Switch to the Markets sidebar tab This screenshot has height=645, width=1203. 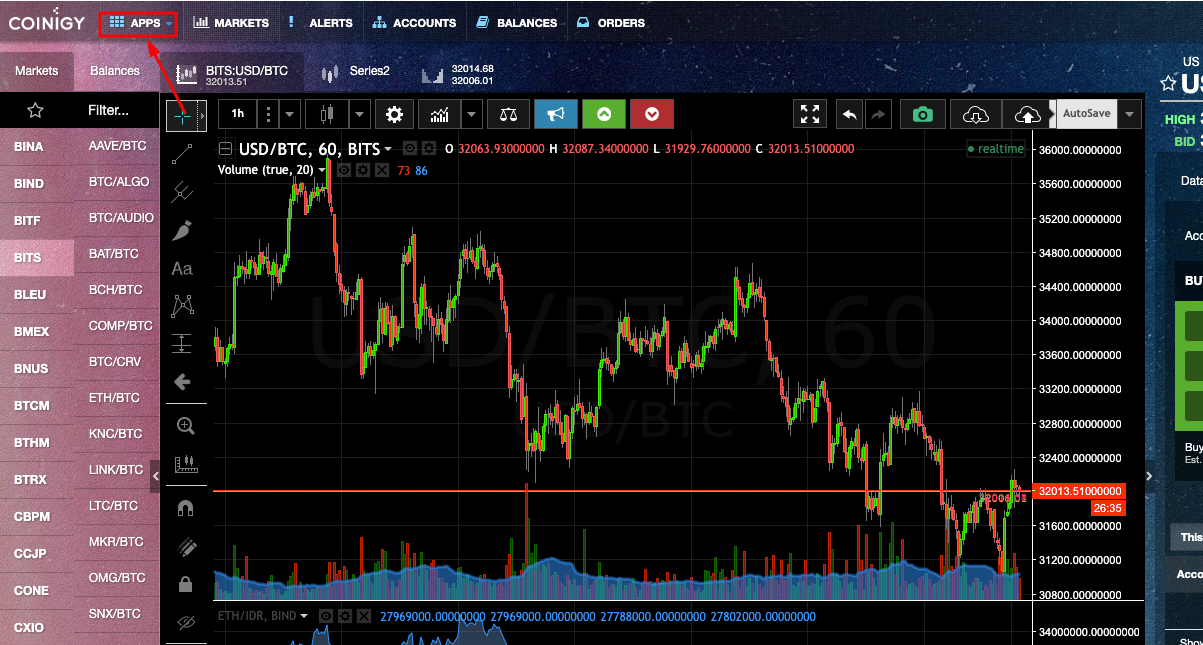(x=37, y=71)
